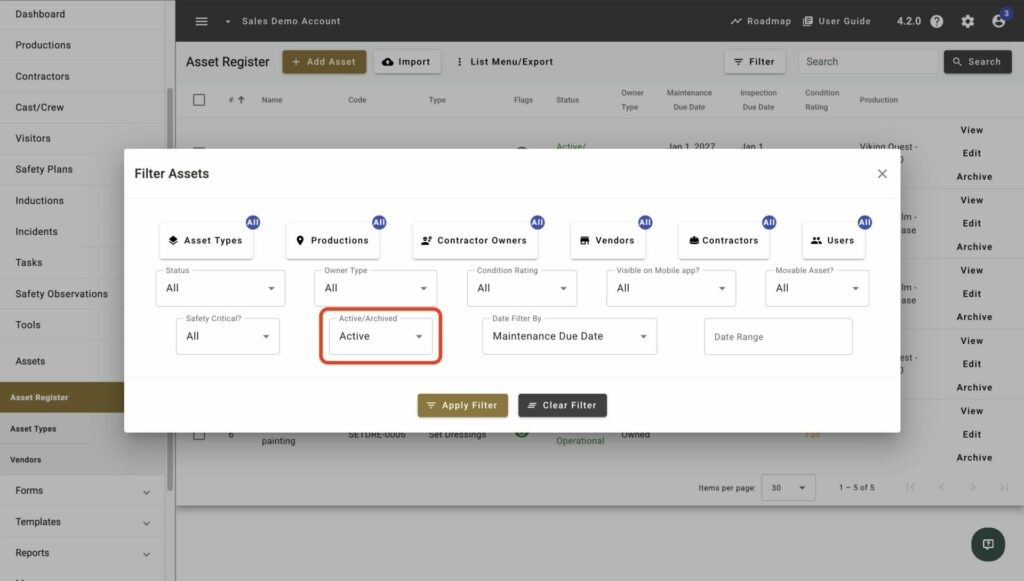Viewport: 1024px width, 581px height.
Task: Click the Production column header
Action: [x=878, y=100]
